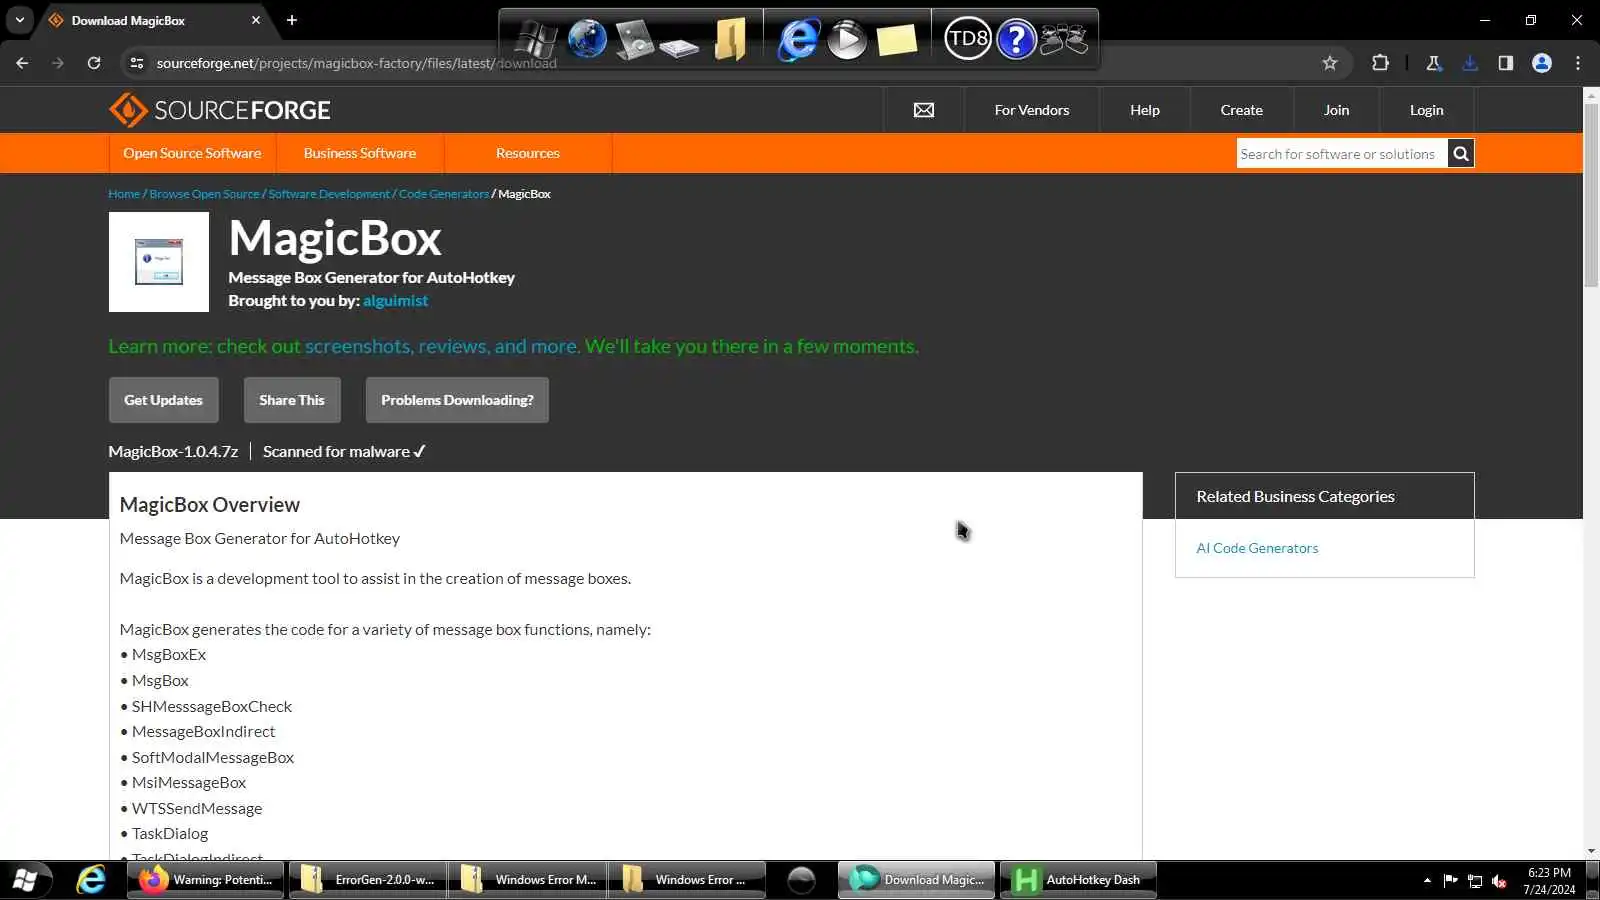
Task: Launch the folder icon in the dock
Action: [x=731, y=39]
